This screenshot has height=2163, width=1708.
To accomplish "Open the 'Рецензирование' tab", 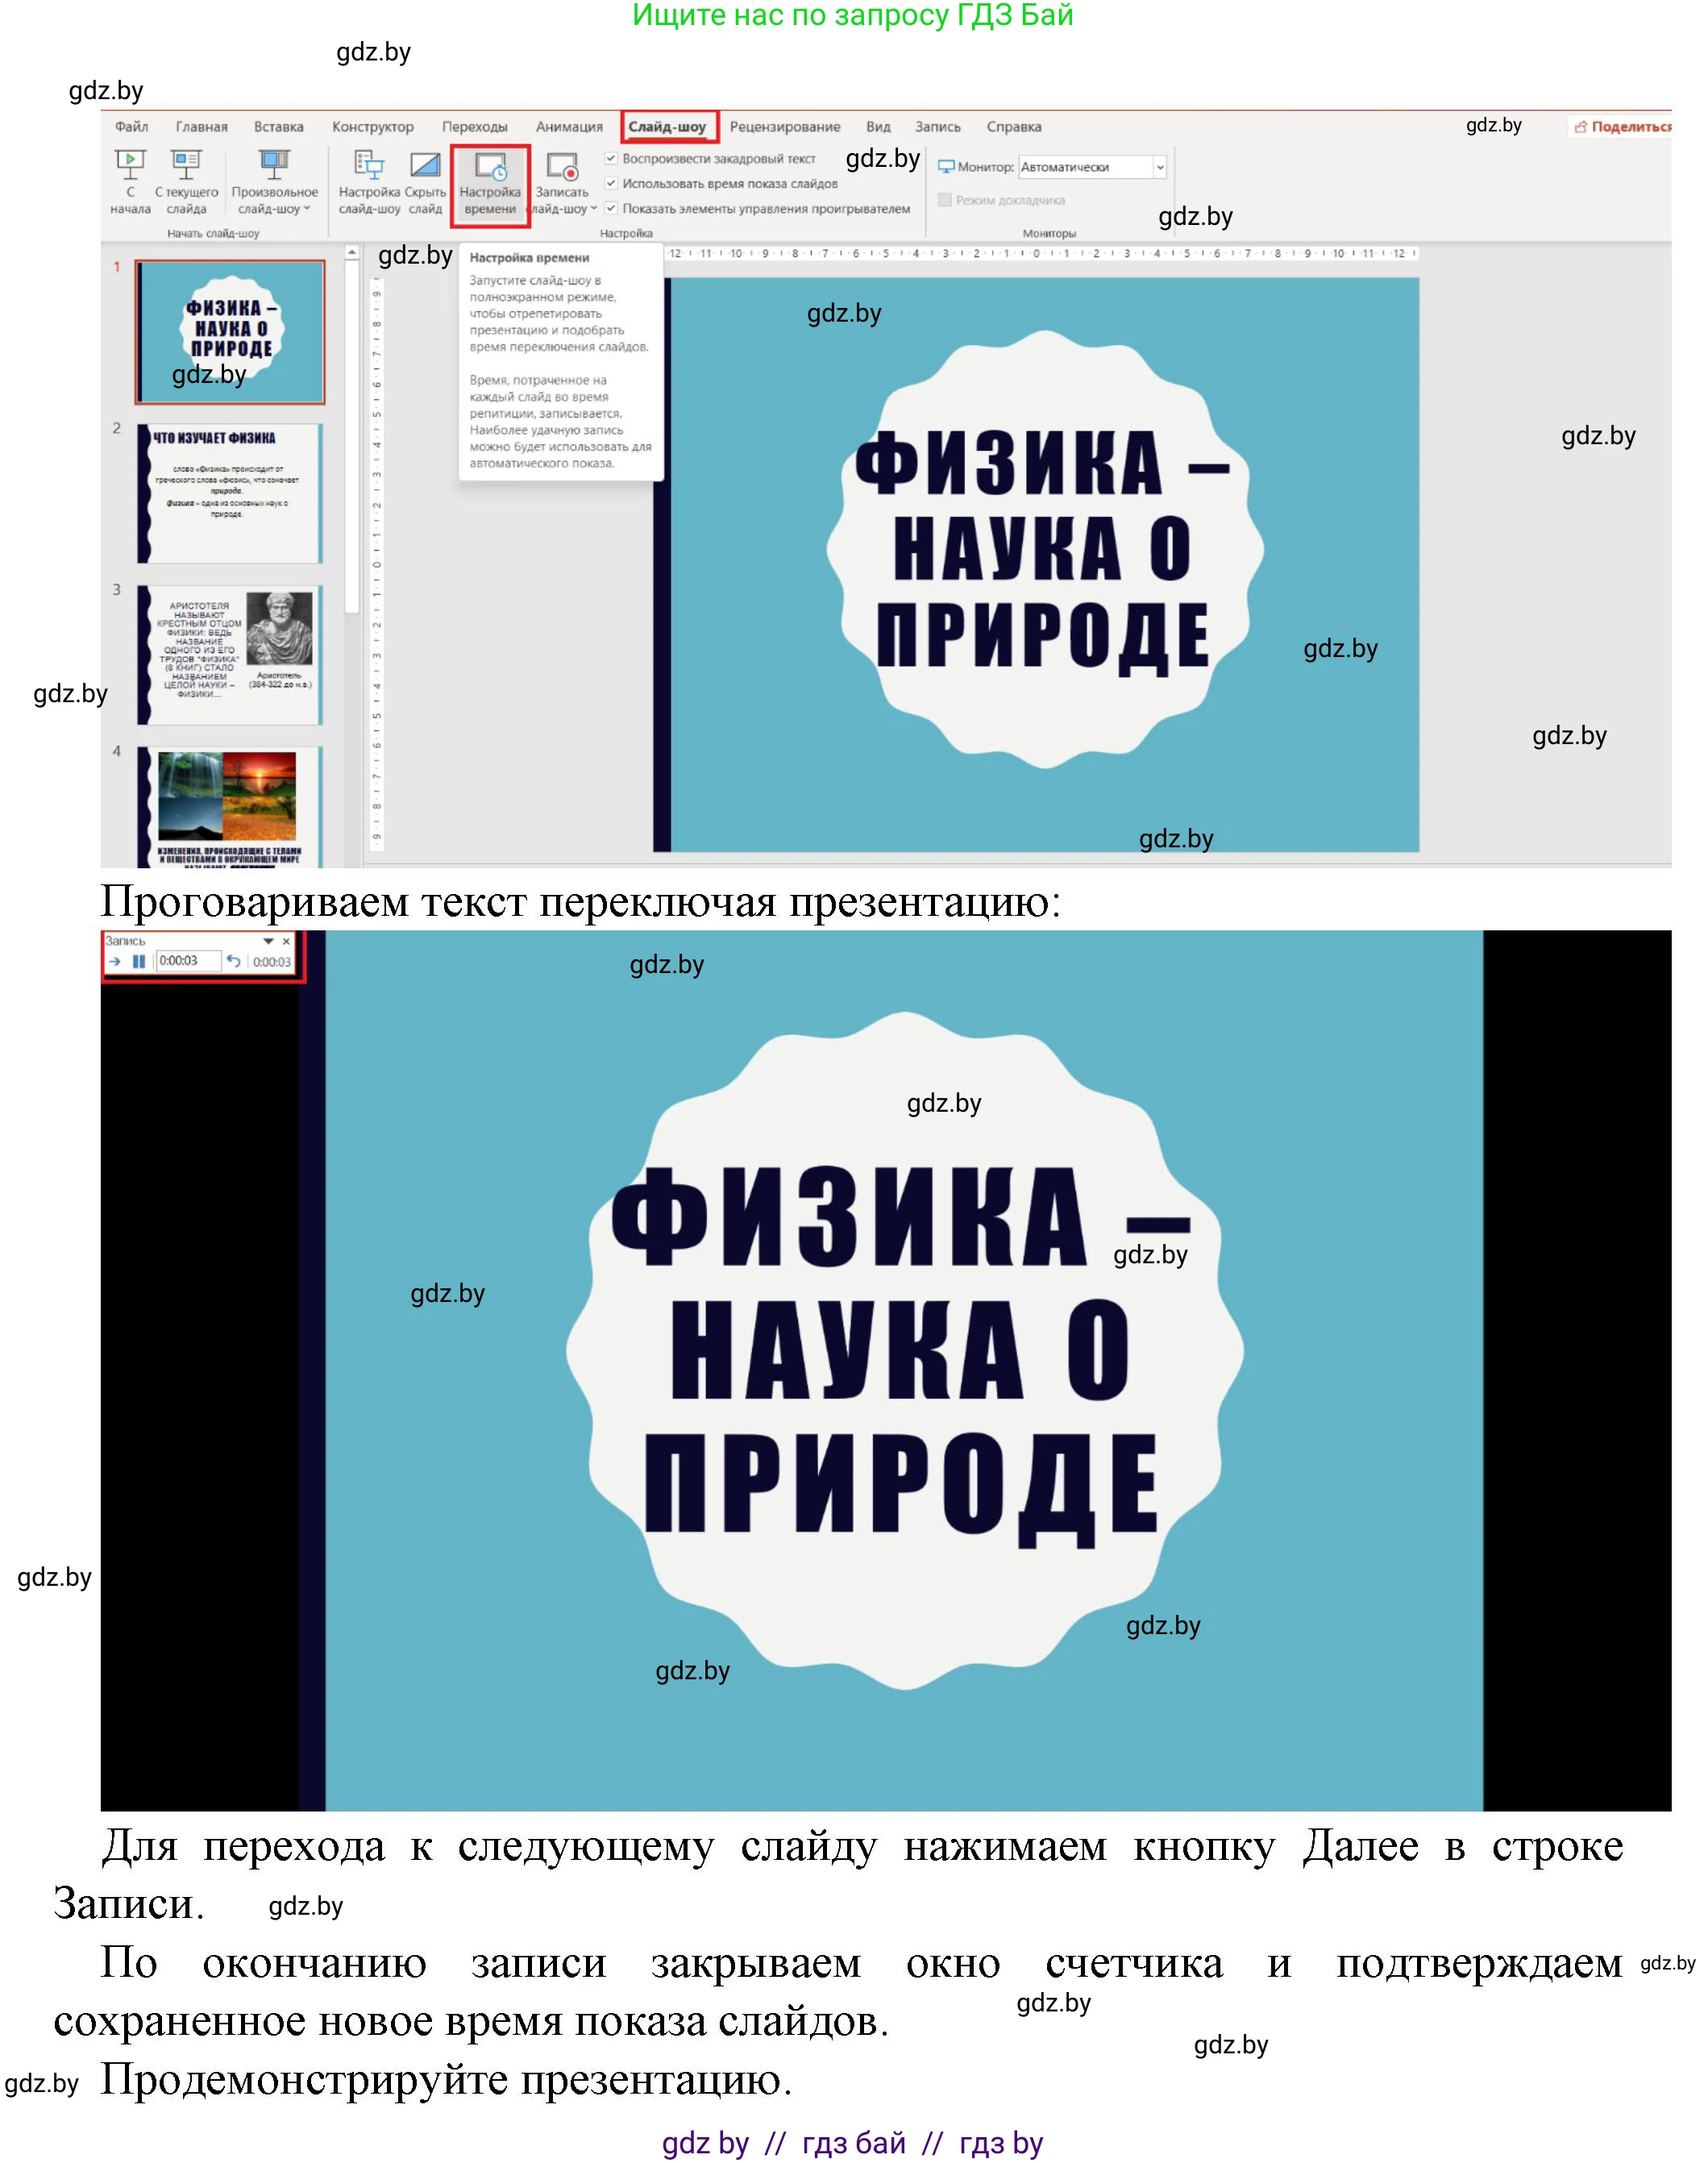I will point(784,127).
